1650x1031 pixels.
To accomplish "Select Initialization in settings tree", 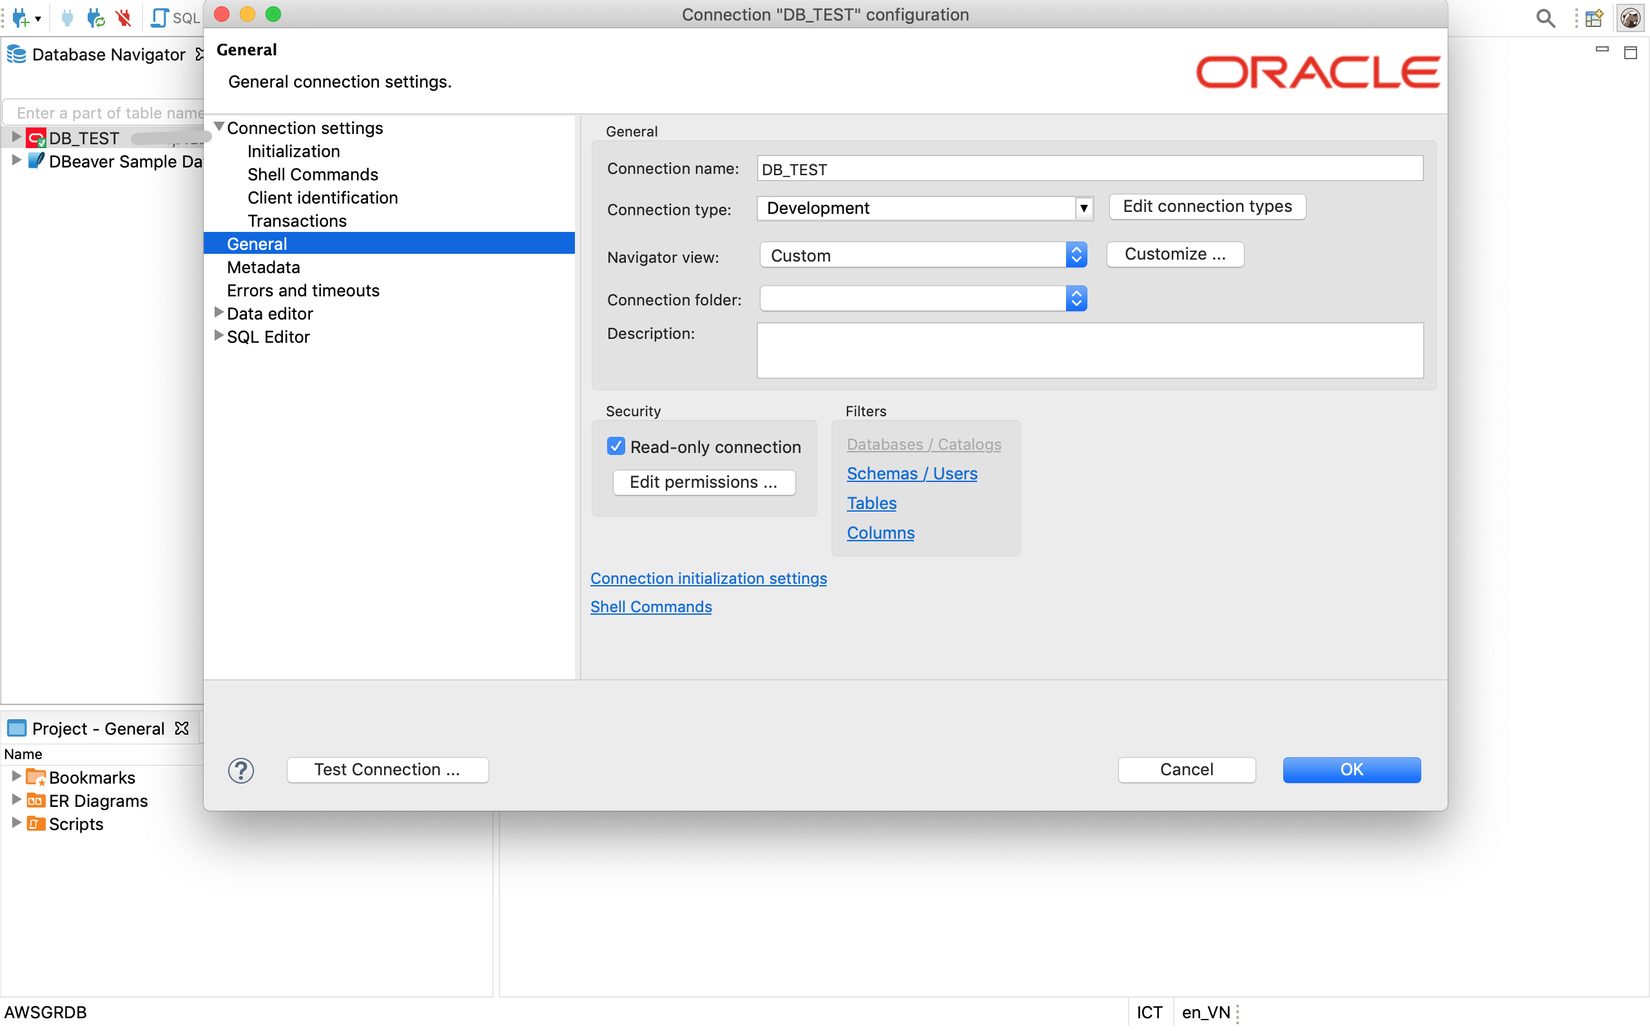I will point(294,151).
